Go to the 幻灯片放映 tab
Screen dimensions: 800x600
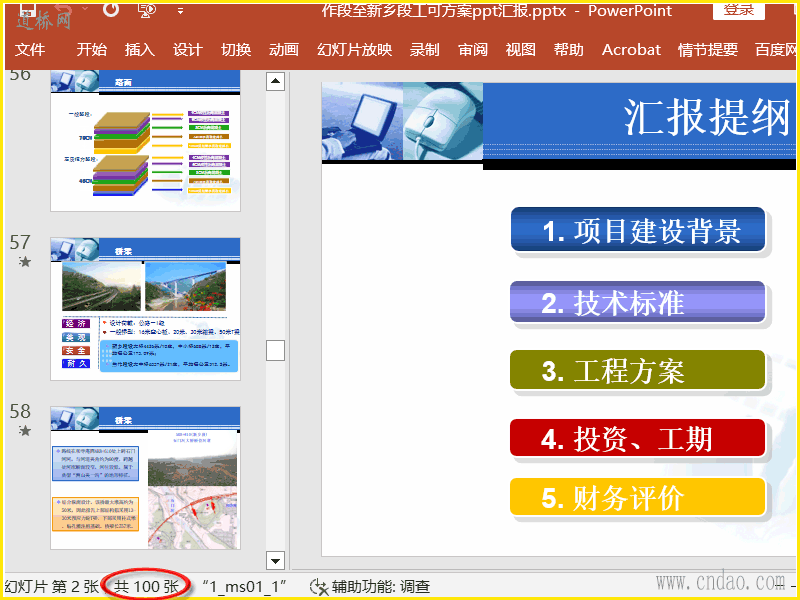(x=355, y=49)
